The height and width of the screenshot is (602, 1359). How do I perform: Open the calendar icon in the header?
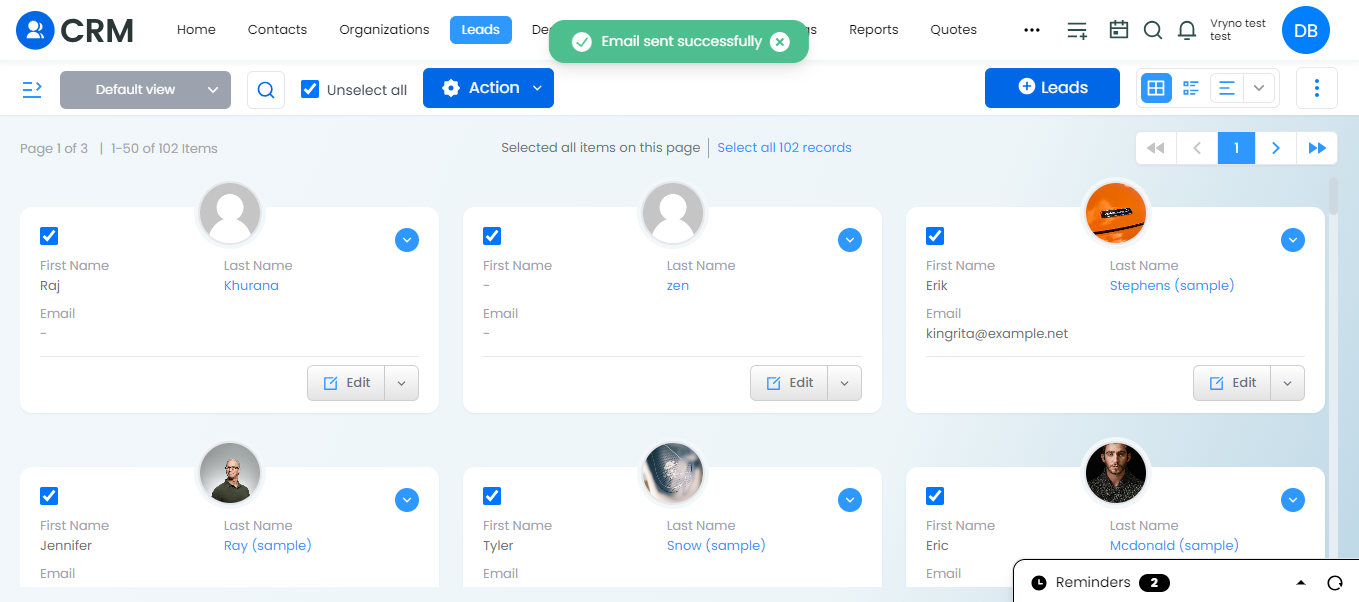point(1119,30)
